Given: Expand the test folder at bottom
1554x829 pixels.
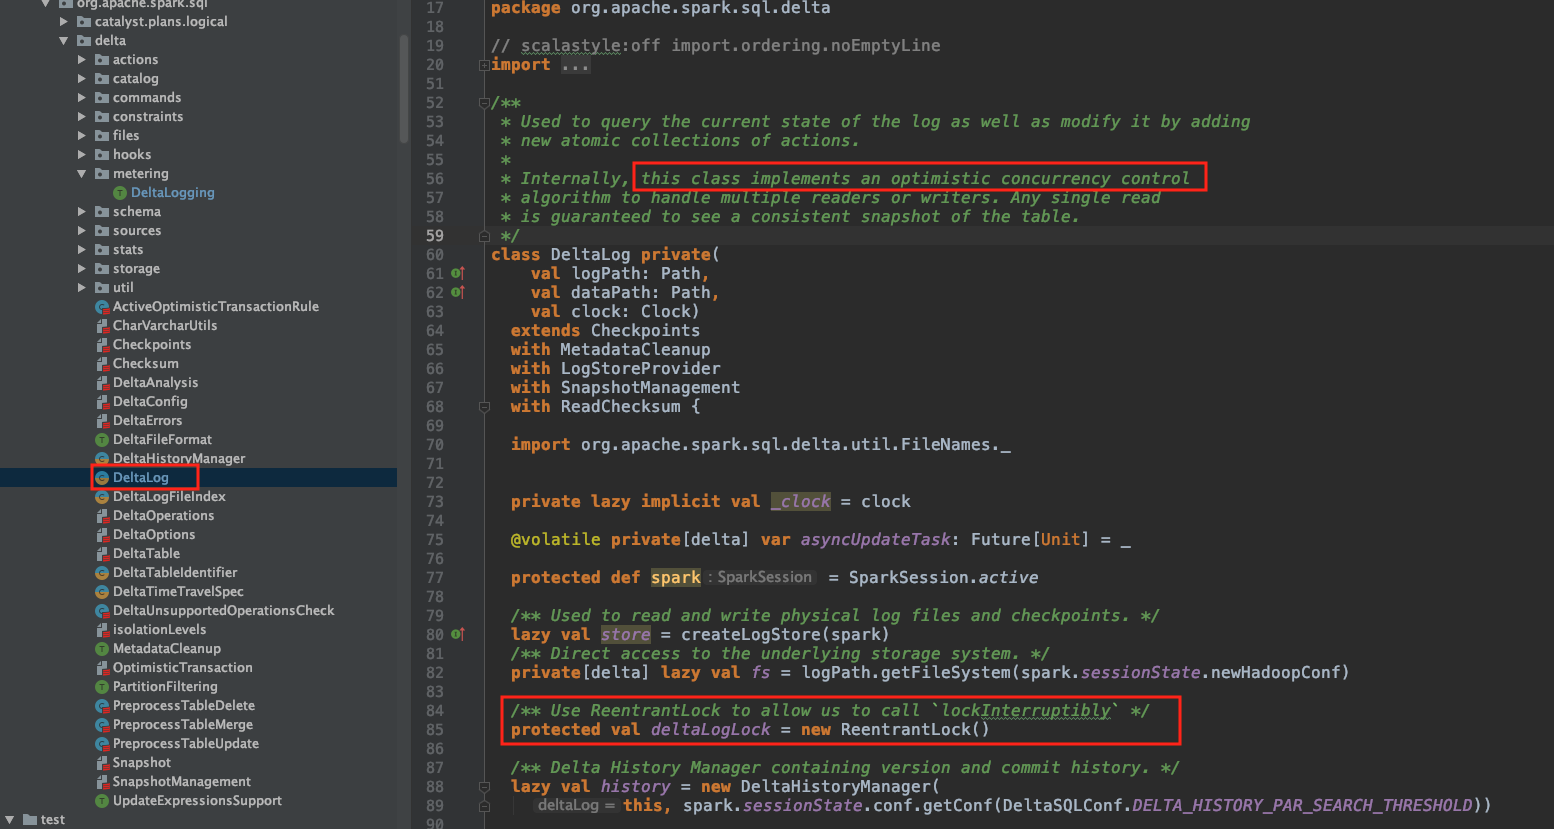Looking at the screenshot, I should pyautogui.click(x=10, y=820).
